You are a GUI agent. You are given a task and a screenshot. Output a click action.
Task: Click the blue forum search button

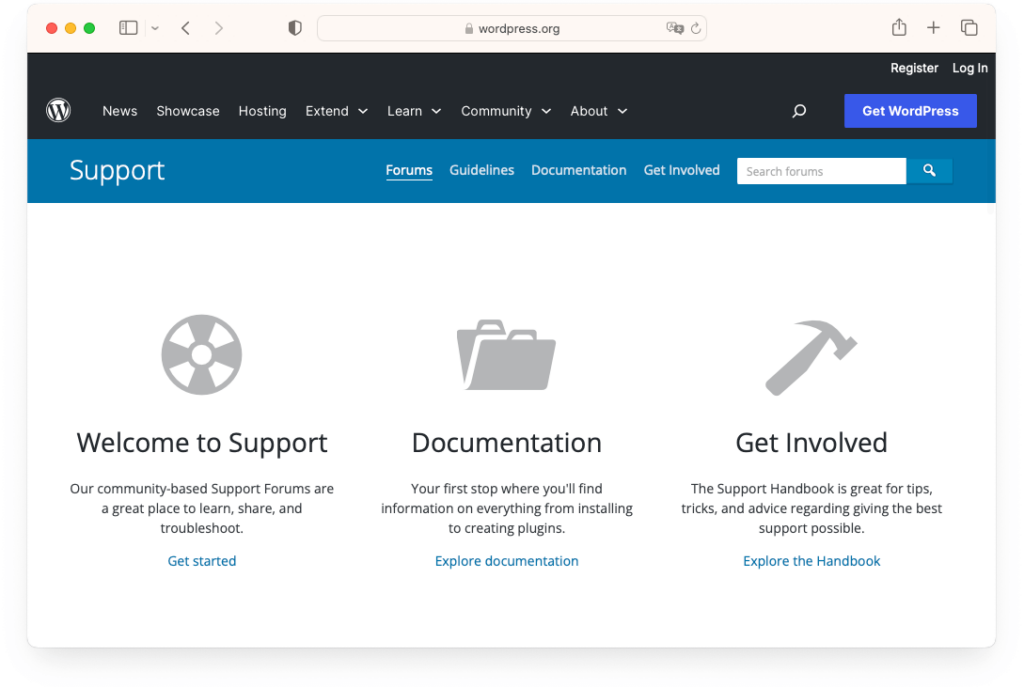coord(929,171)
